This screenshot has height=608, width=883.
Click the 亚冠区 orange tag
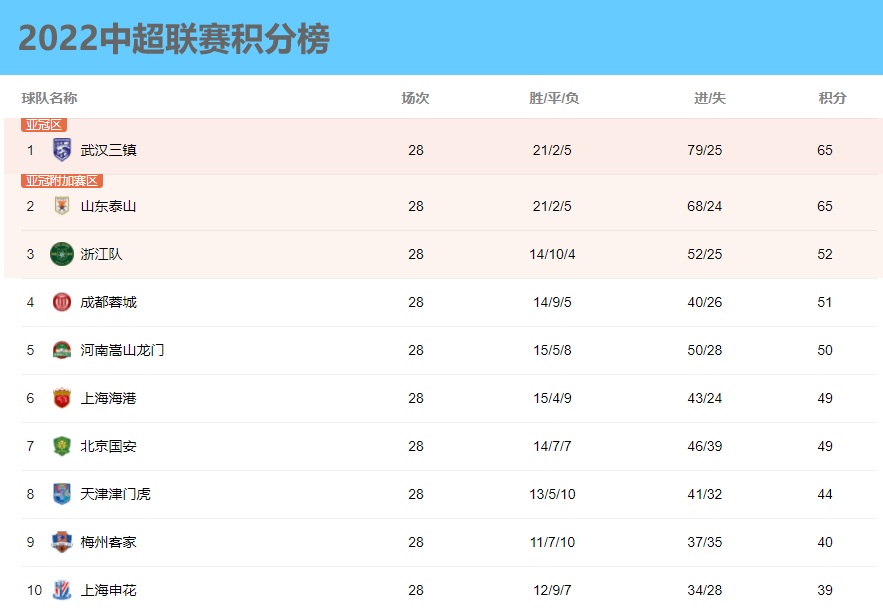point(44,124)
